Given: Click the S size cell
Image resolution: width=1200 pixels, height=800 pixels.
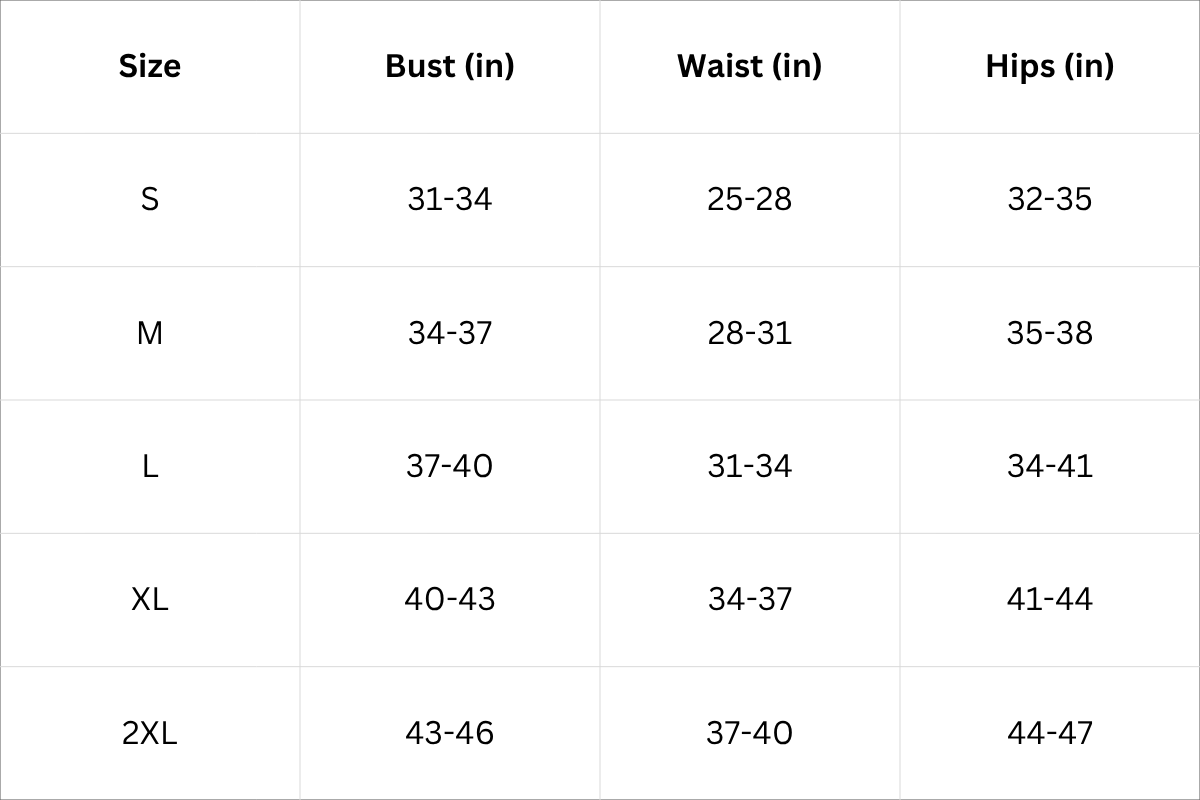Looking at the screenshot, I should [150, 199].
